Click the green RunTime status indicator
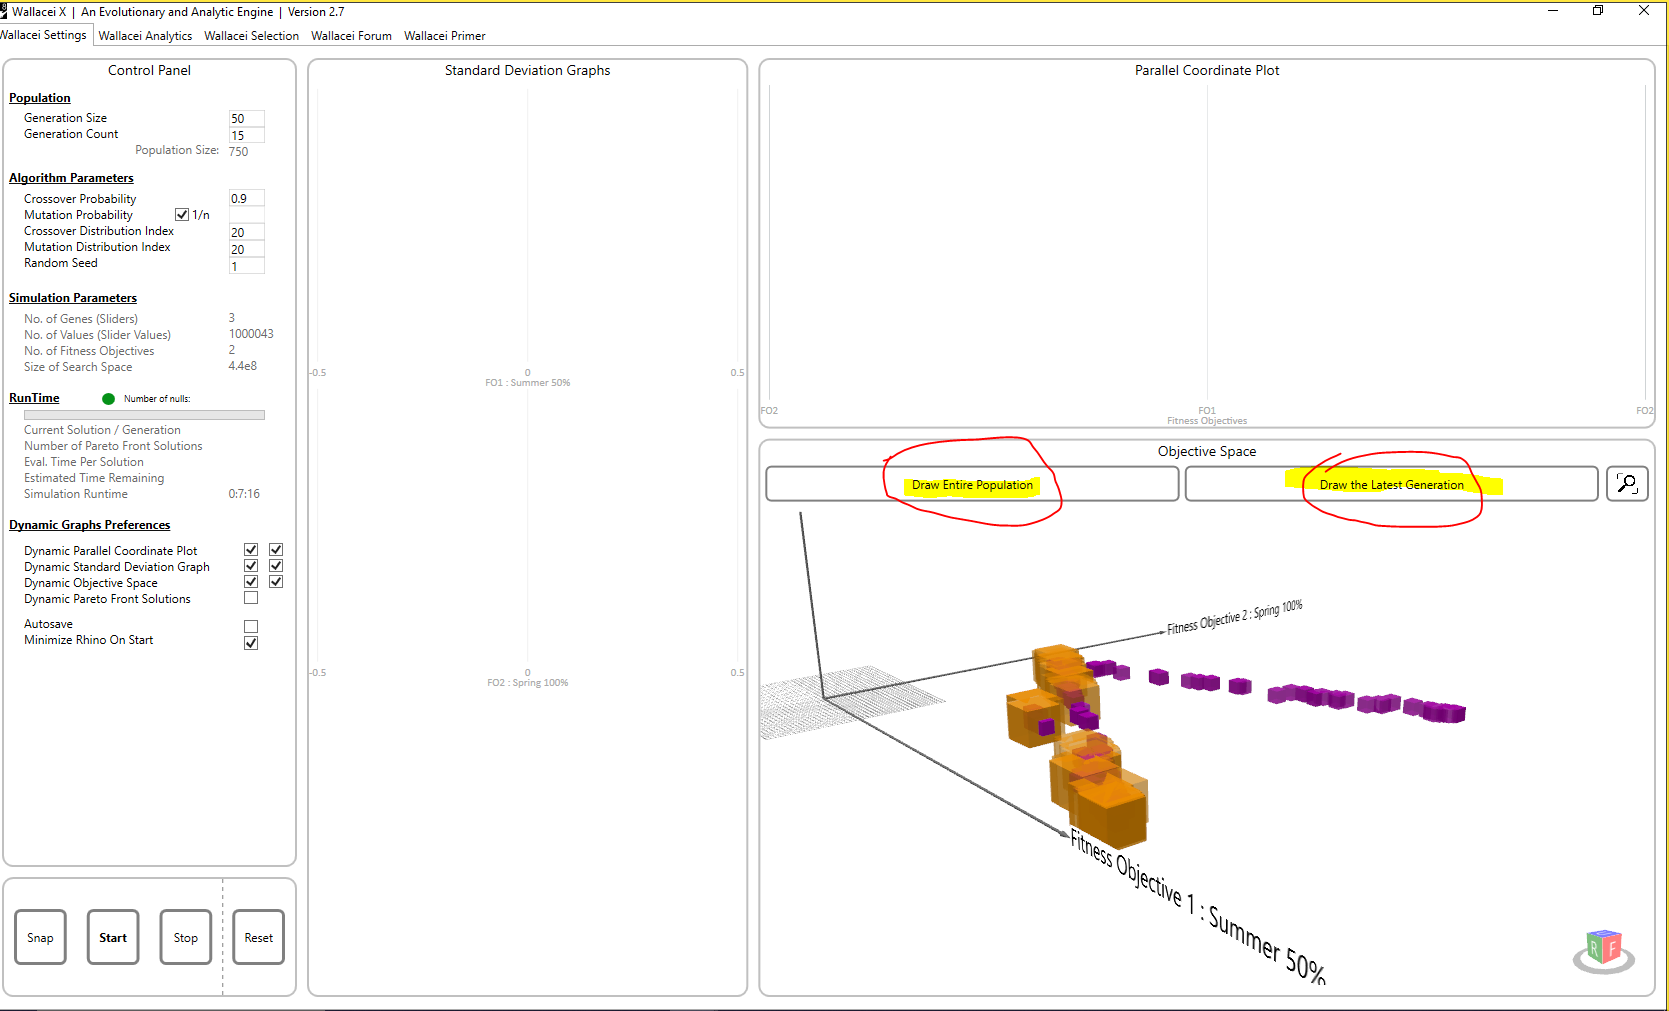Screen dimensions: 1669x1011 [108, 399]
